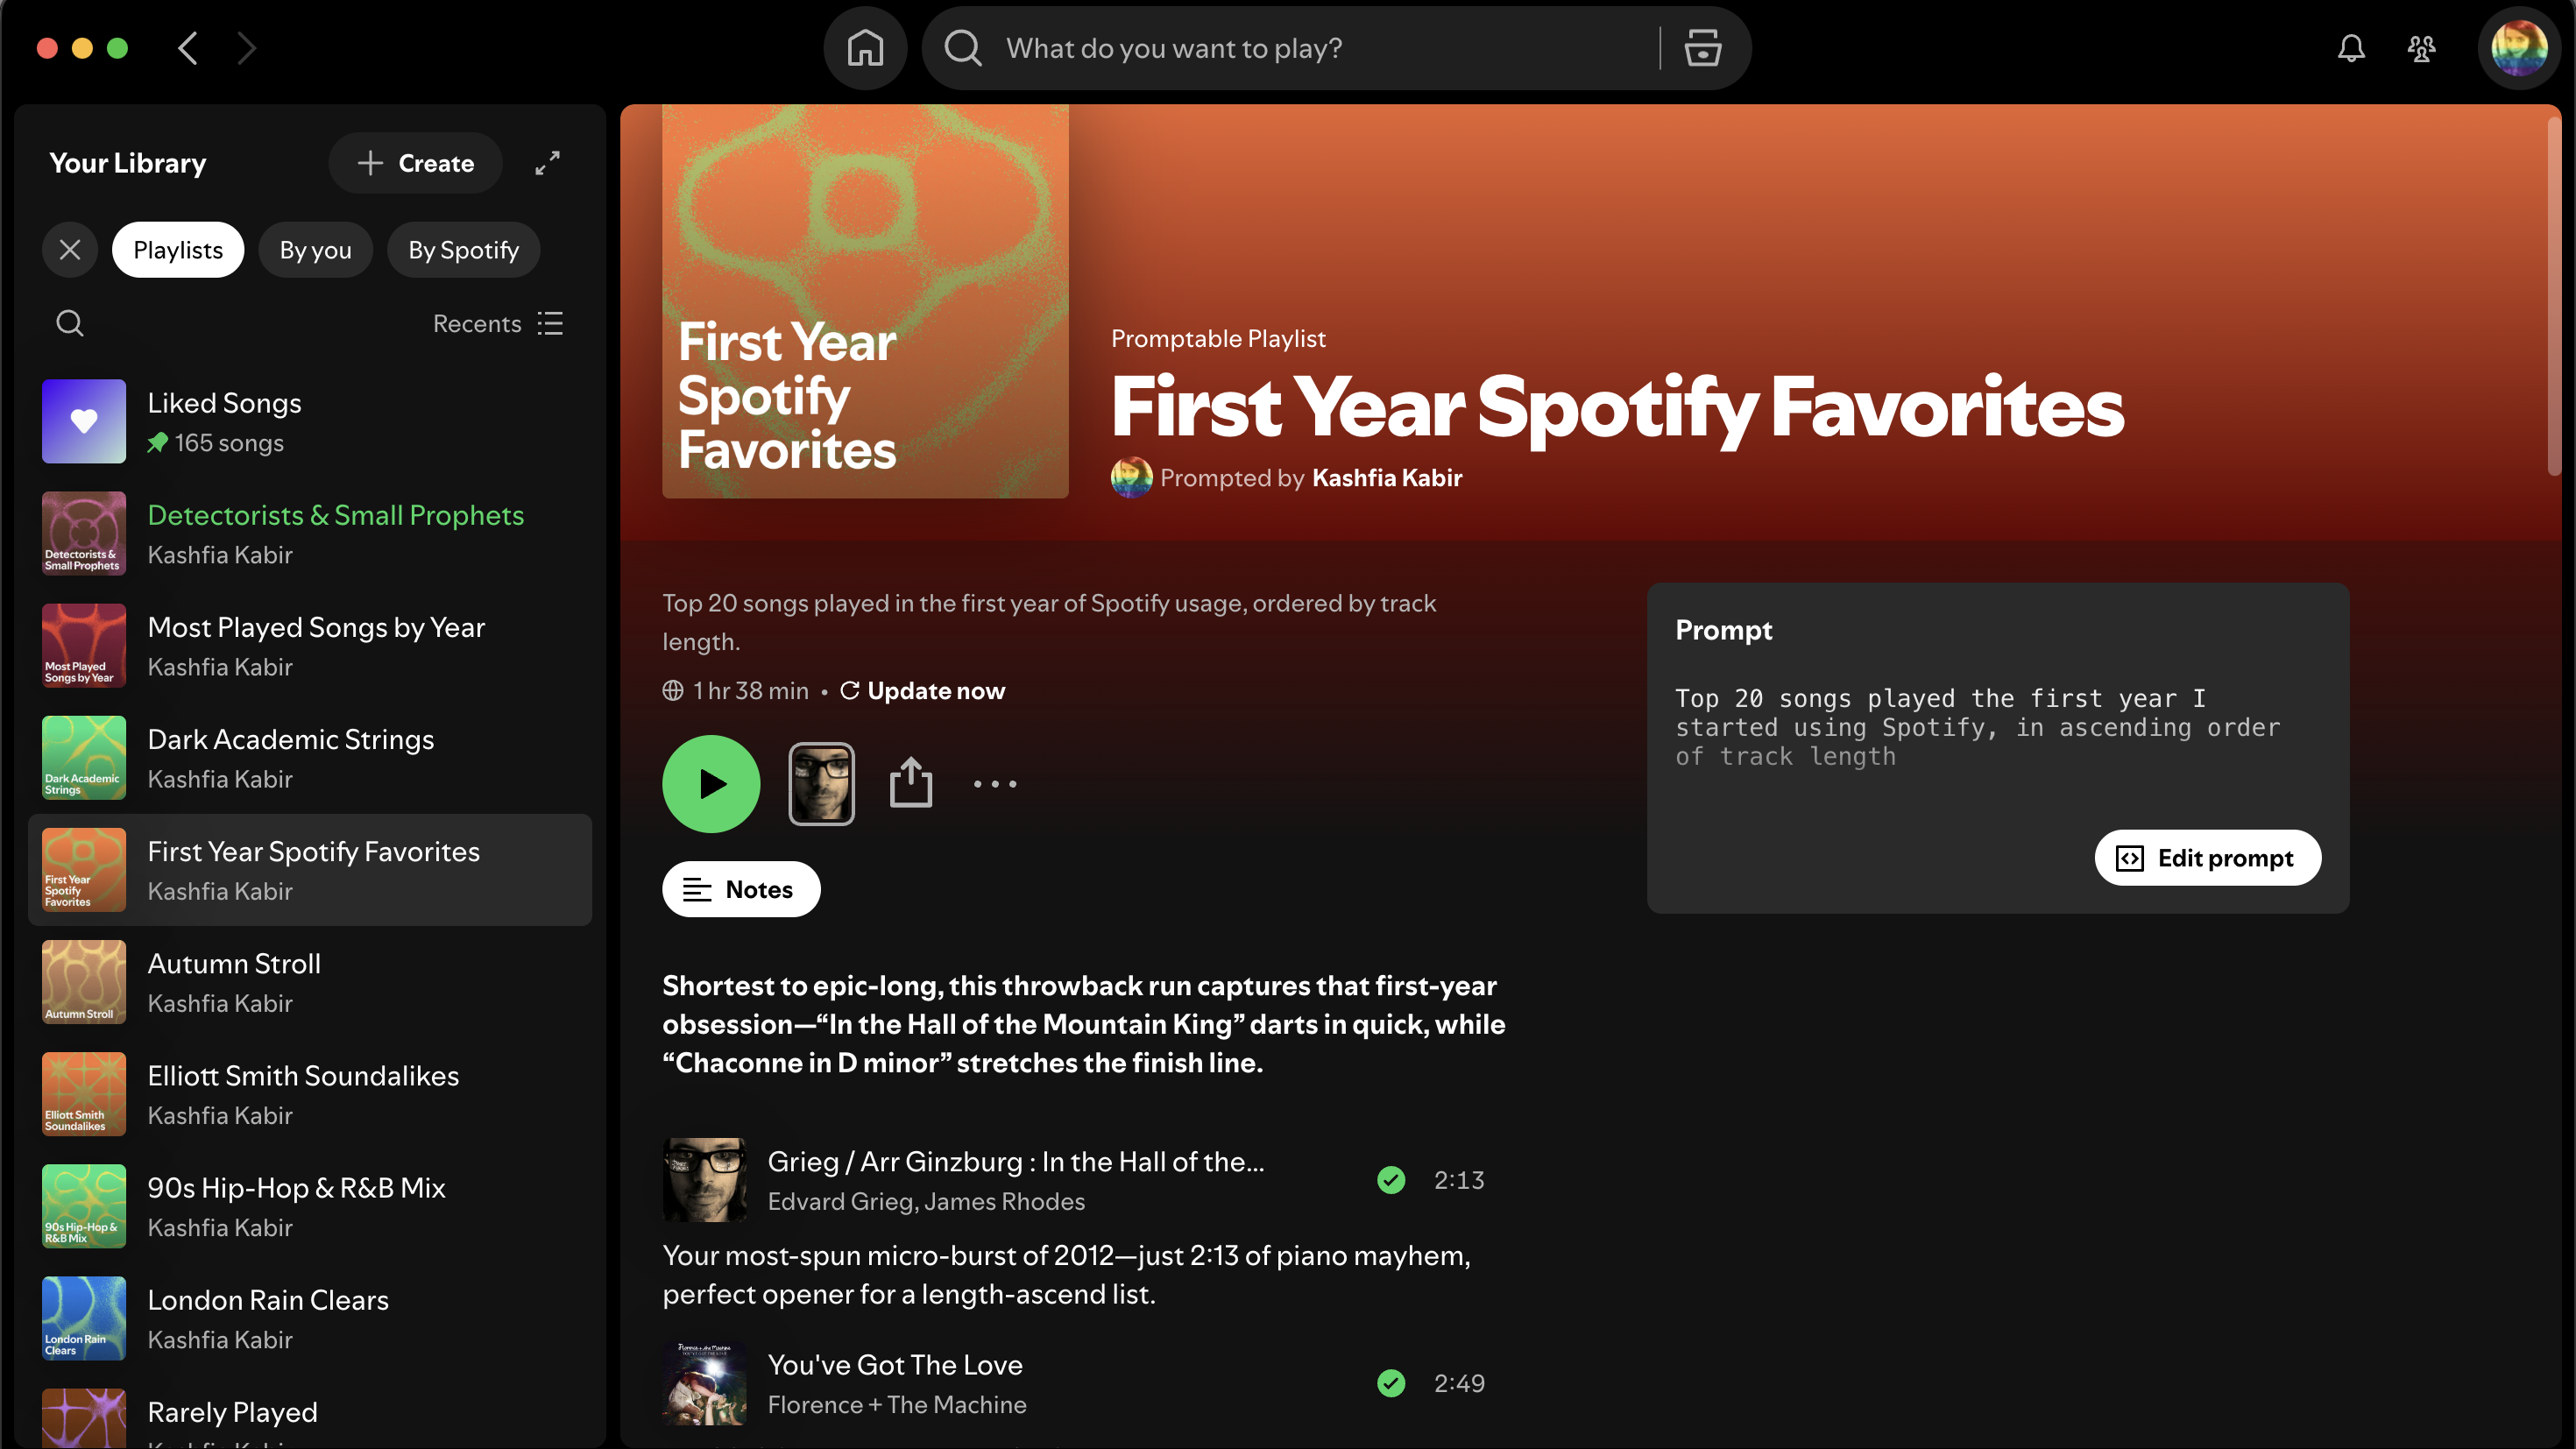Select the By you filter
Screen dimensions: 2576x1449
tap(315, 249)
